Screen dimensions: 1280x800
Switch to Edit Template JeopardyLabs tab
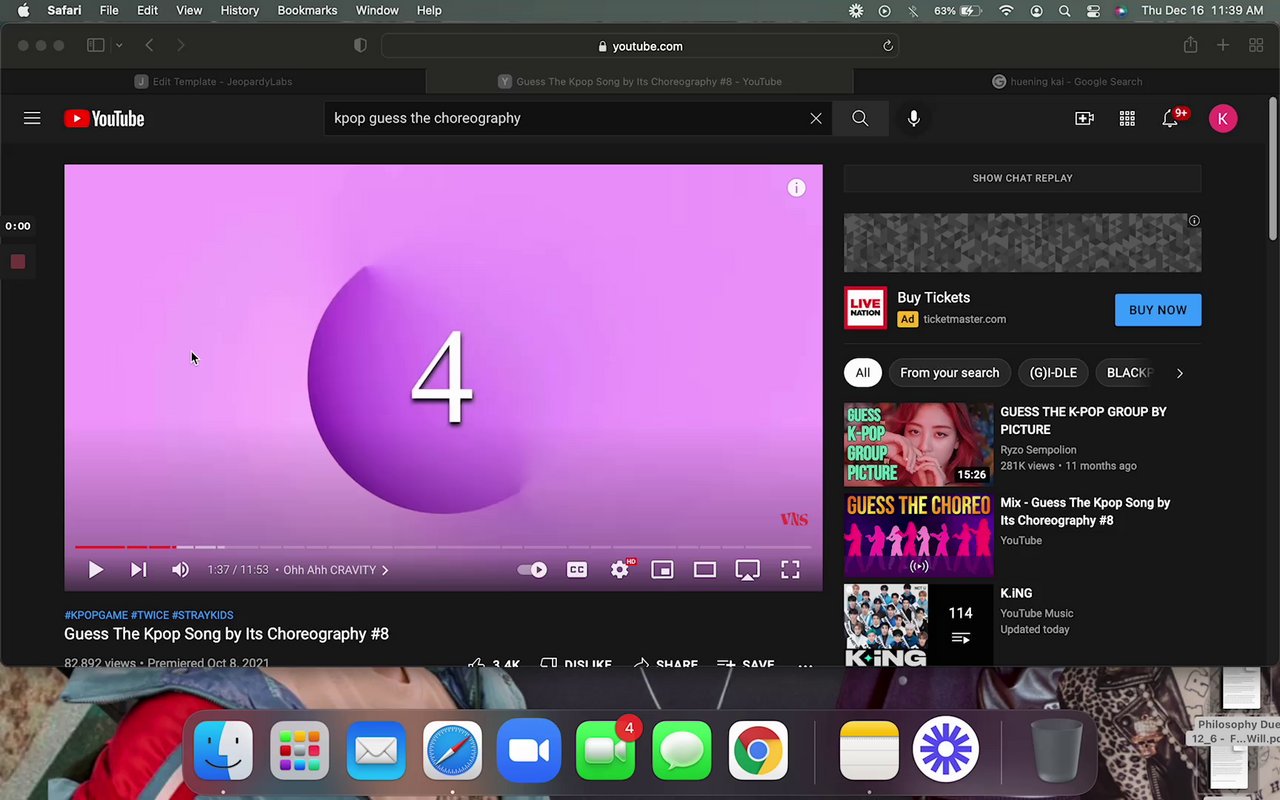[214, 81]
